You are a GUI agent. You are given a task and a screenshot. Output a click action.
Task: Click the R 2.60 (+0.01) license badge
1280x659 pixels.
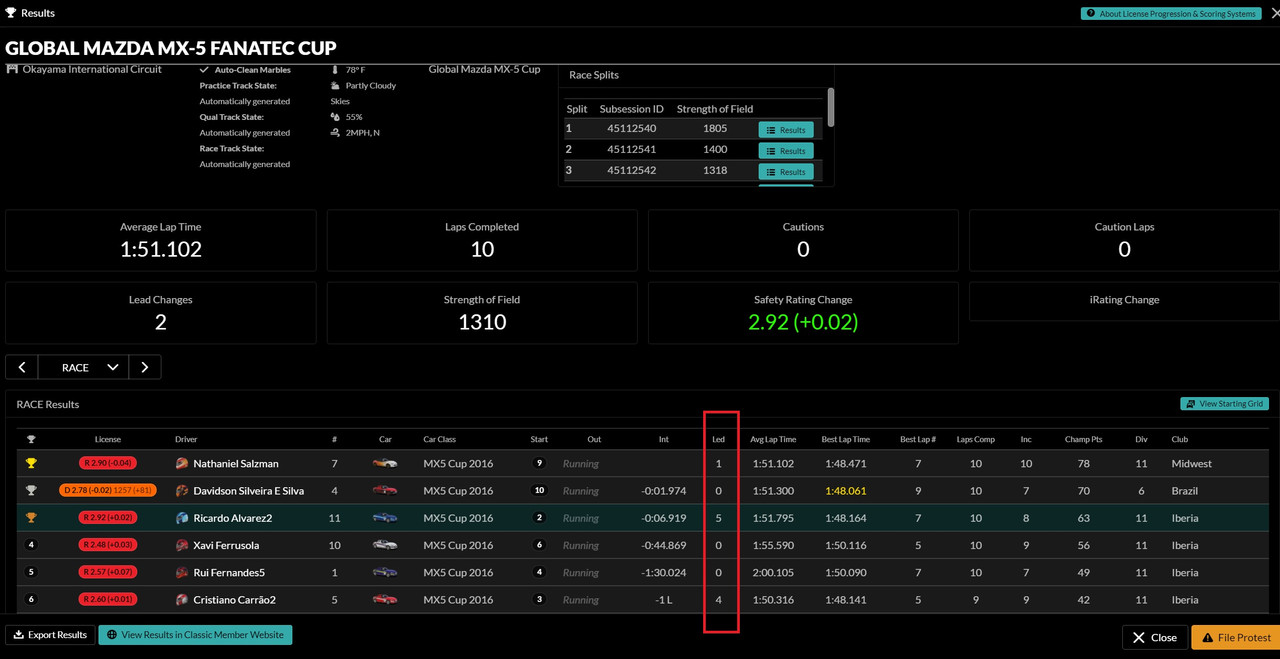click(x=108, y=600)
